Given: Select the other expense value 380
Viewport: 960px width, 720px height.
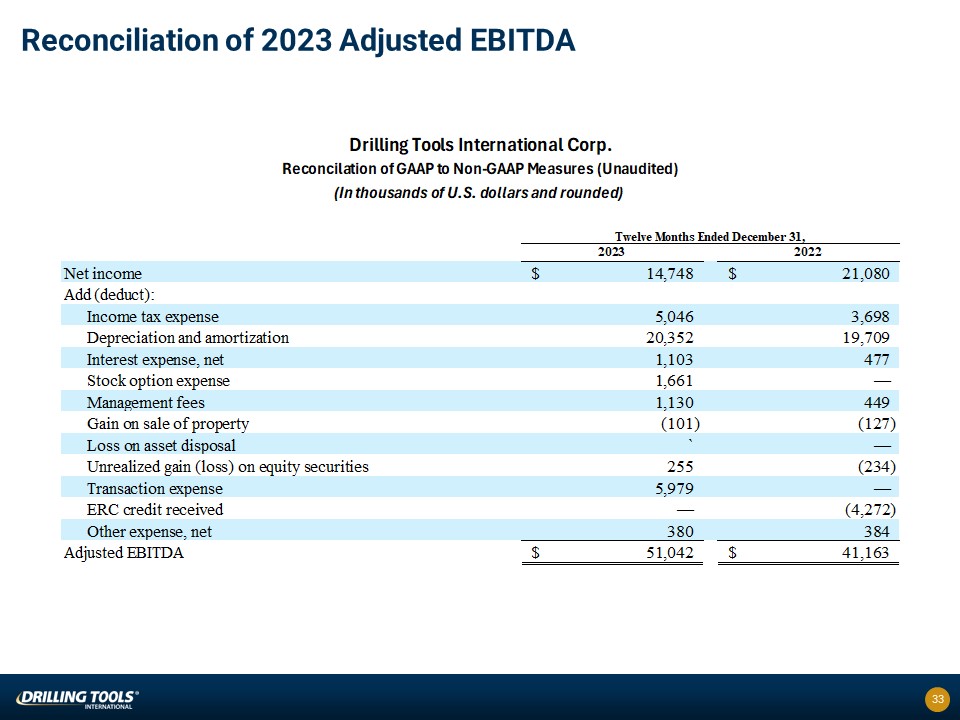Looking at the screenshot, I should 680,531.
